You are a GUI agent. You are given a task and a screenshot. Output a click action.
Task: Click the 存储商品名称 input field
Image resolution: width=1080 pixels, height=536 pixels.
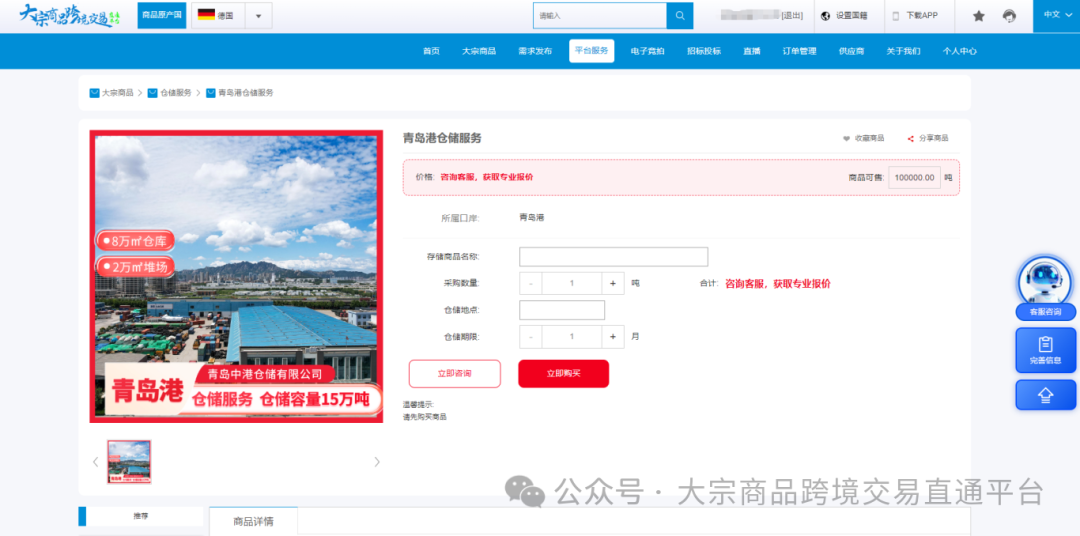[x=613, y=257]
